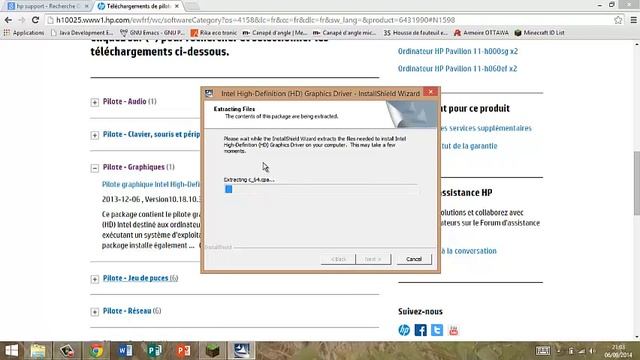Viewport: 640px width, 360px height.
Task: Click the browser Back arrow
Action: click(x=8, y=20)
